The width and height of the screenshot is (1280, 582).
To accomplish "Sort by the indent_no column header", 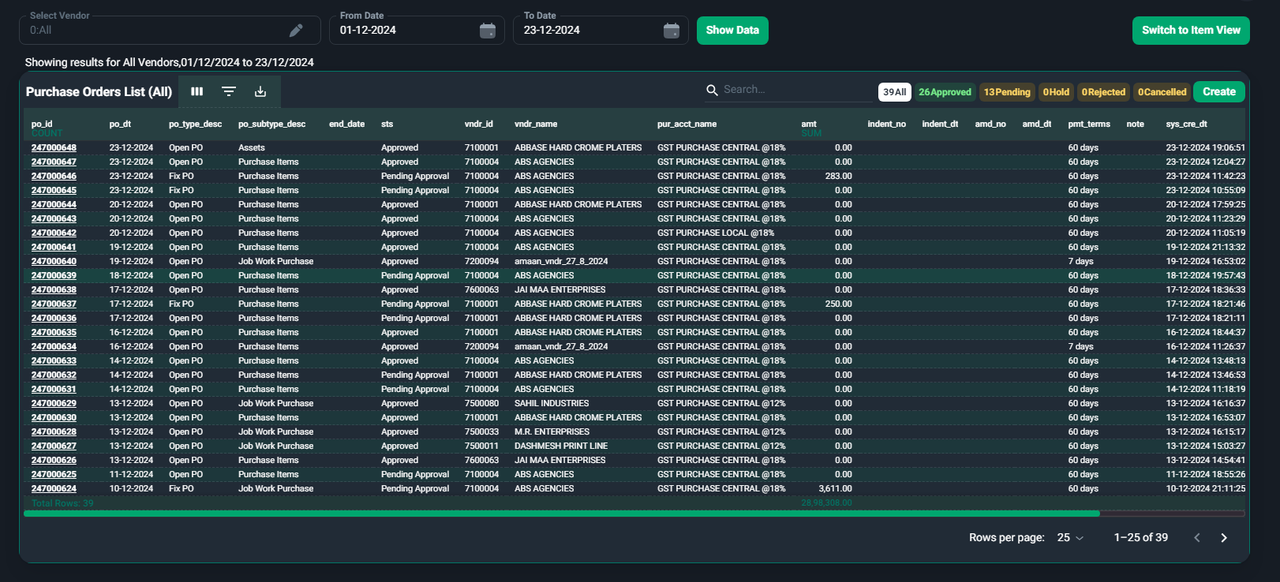I will click(x=887, y=124).
